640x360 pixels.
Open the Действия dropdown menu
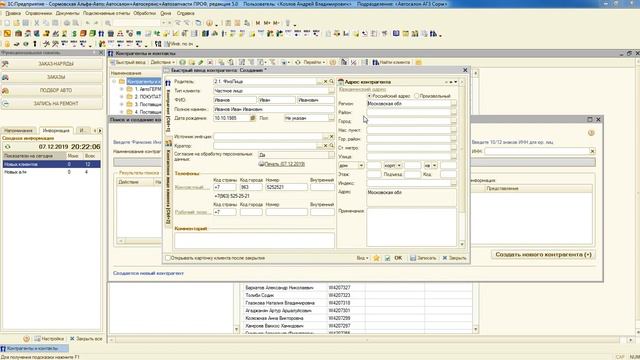coord(162,62)
